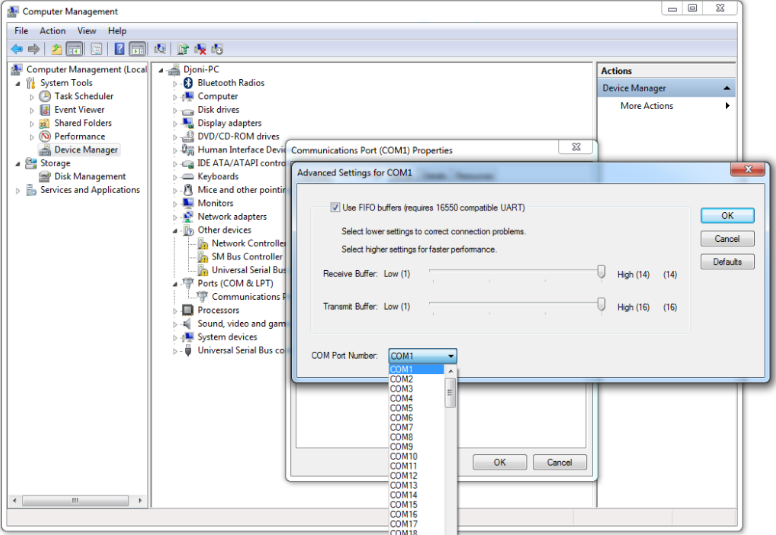Select the SM Bus Controller device

click(x=247, y=257)
